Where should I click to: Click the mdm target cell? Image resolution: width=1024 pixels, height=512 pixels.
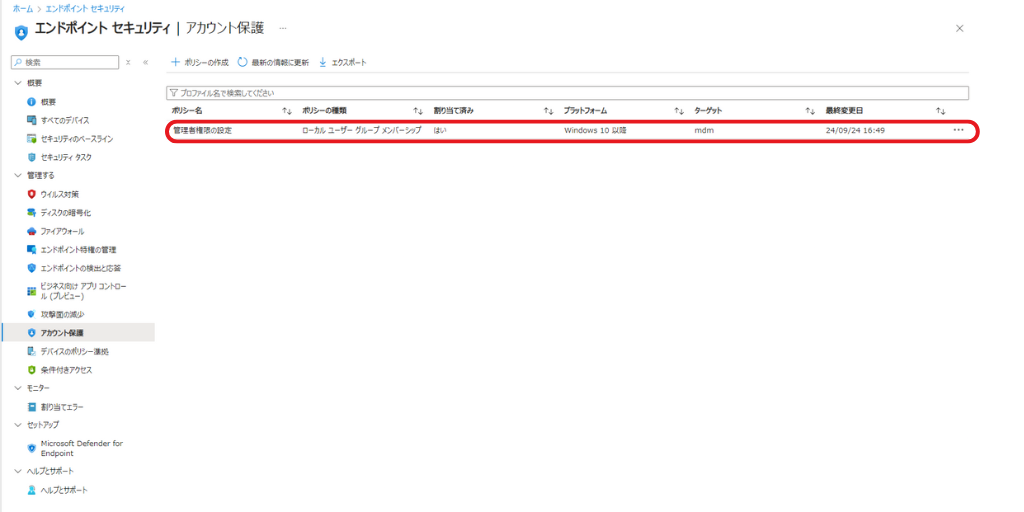[x=703, y=130]
